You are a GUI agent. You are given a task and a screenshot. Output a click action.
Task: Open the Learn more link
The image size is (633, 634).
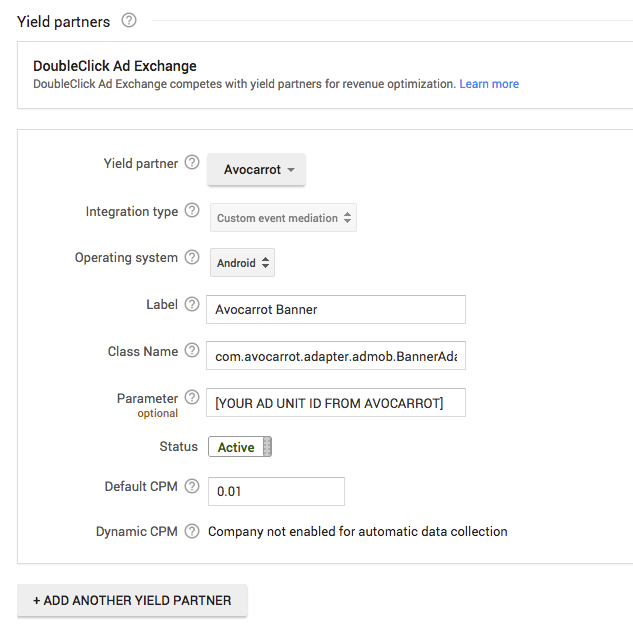(489, 84)
